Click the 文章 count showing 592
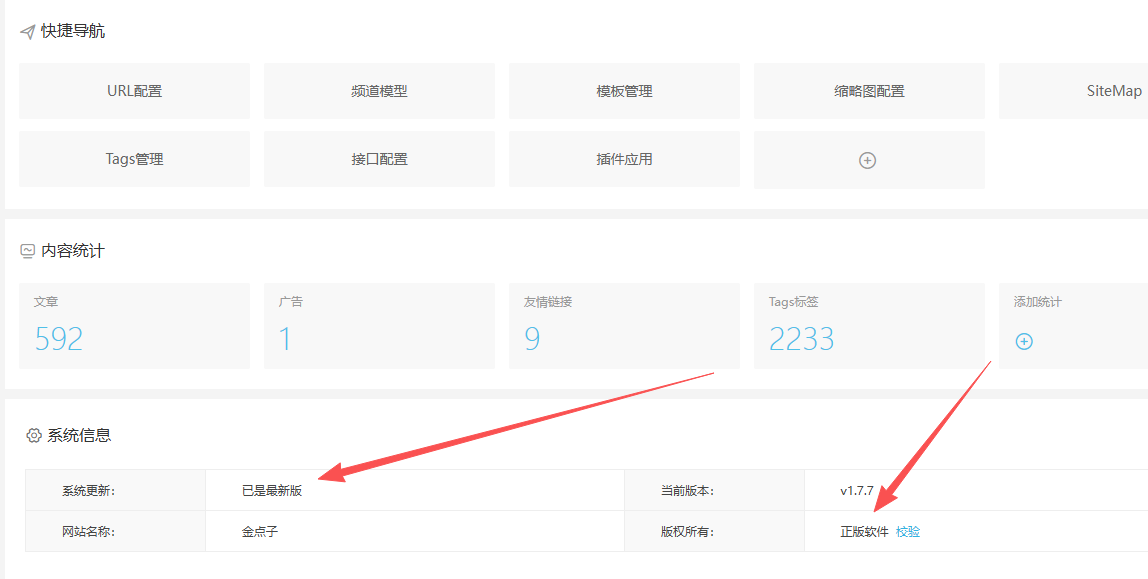 [x=58, y=339]
